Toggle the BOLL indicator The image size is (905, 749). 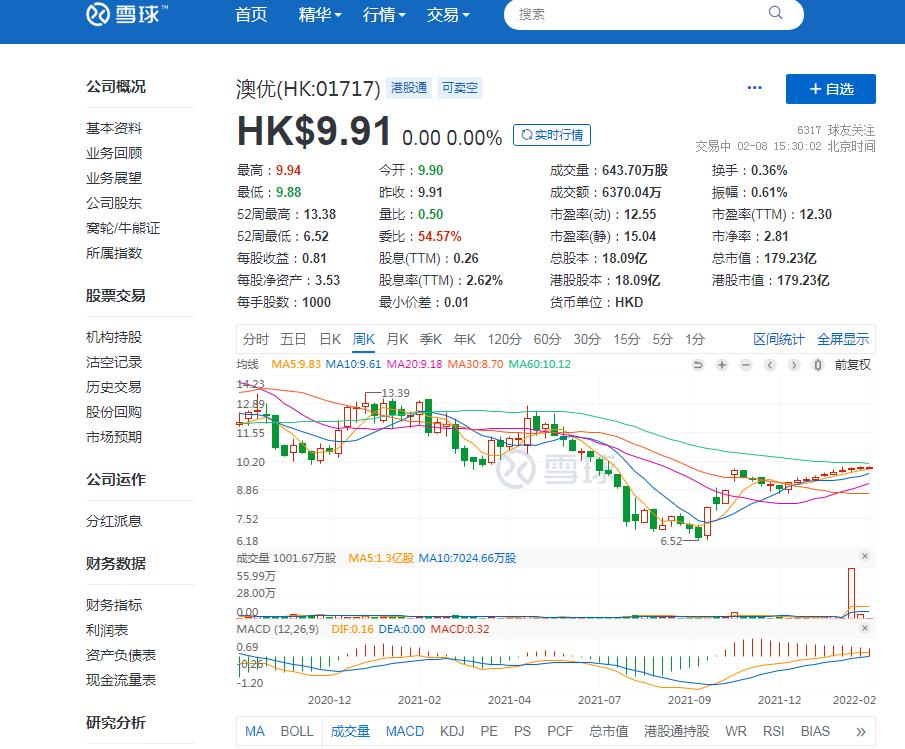coord(296,731)
